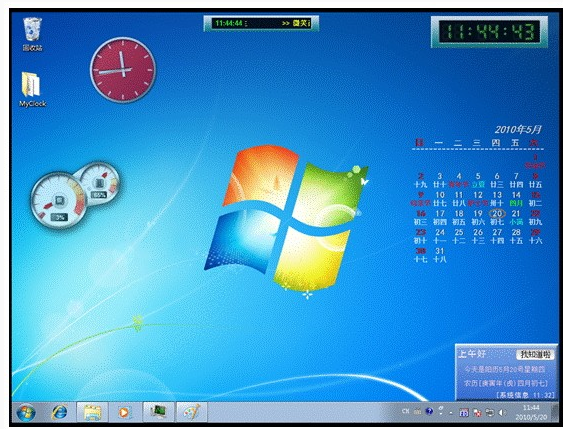Open the Recycle Bin desktop icon
Viewport: 563px width, 429px height.
[x=32, y=34]
